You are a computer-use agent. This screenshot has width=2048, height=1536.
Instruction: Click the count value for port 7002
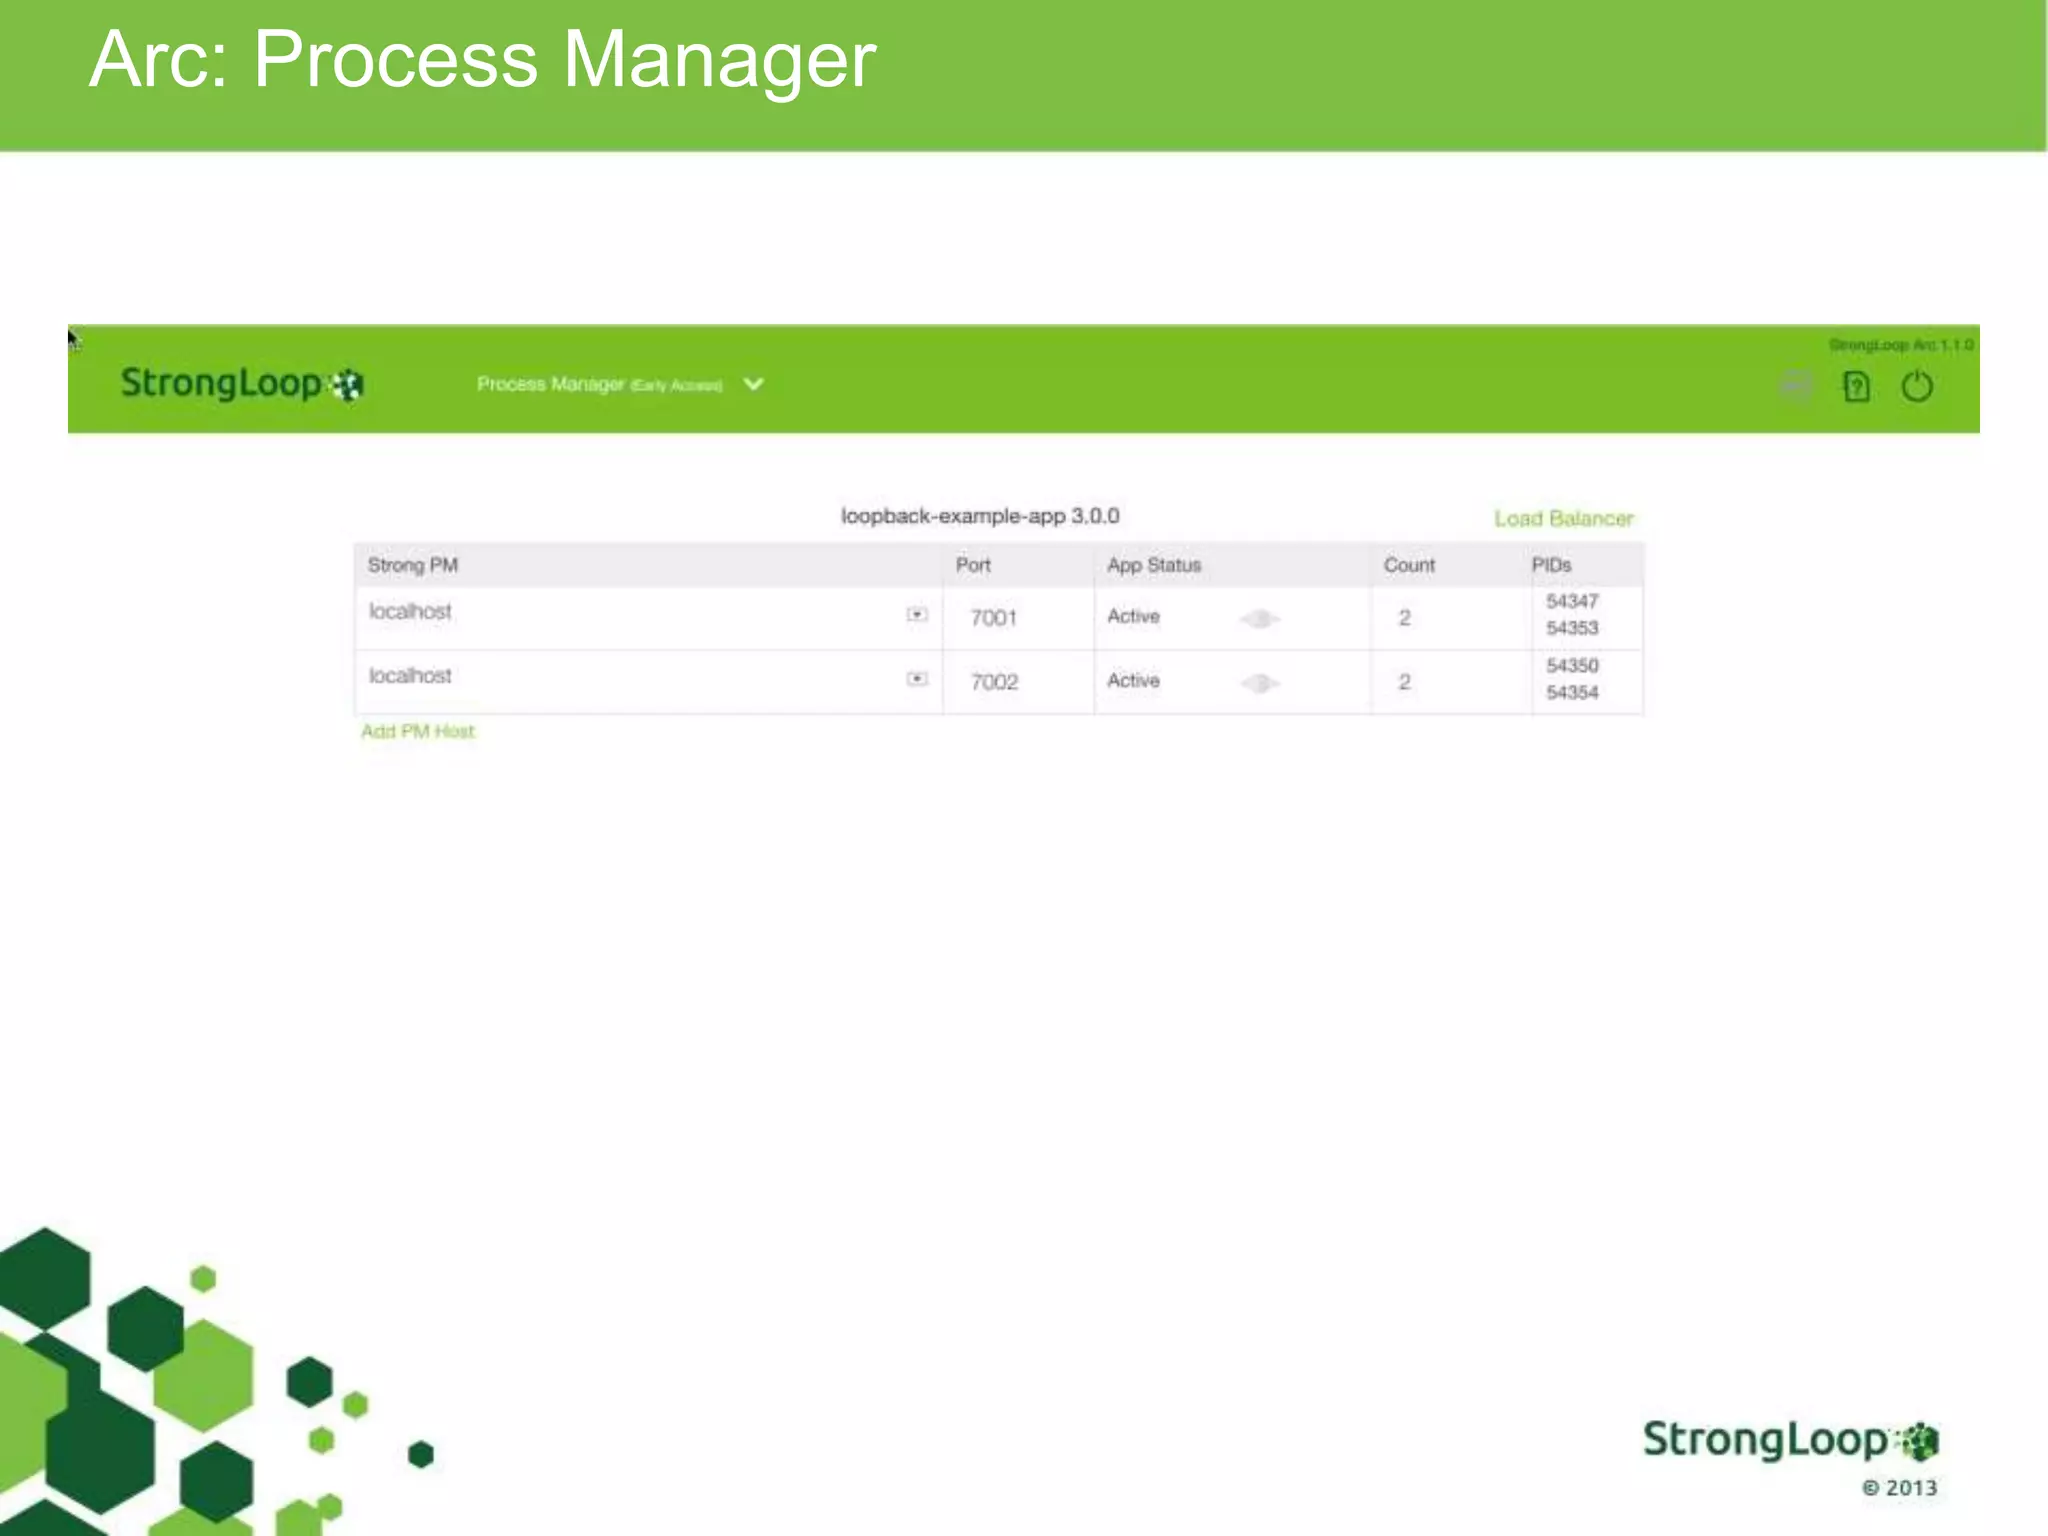pyautogui.click(x=1404, y=682)
